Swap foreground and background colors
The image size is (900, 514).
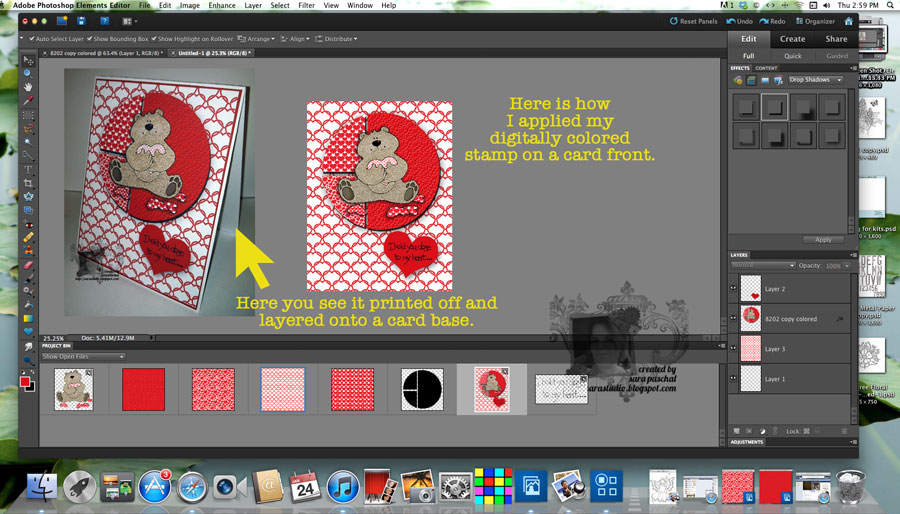point(33,373)
